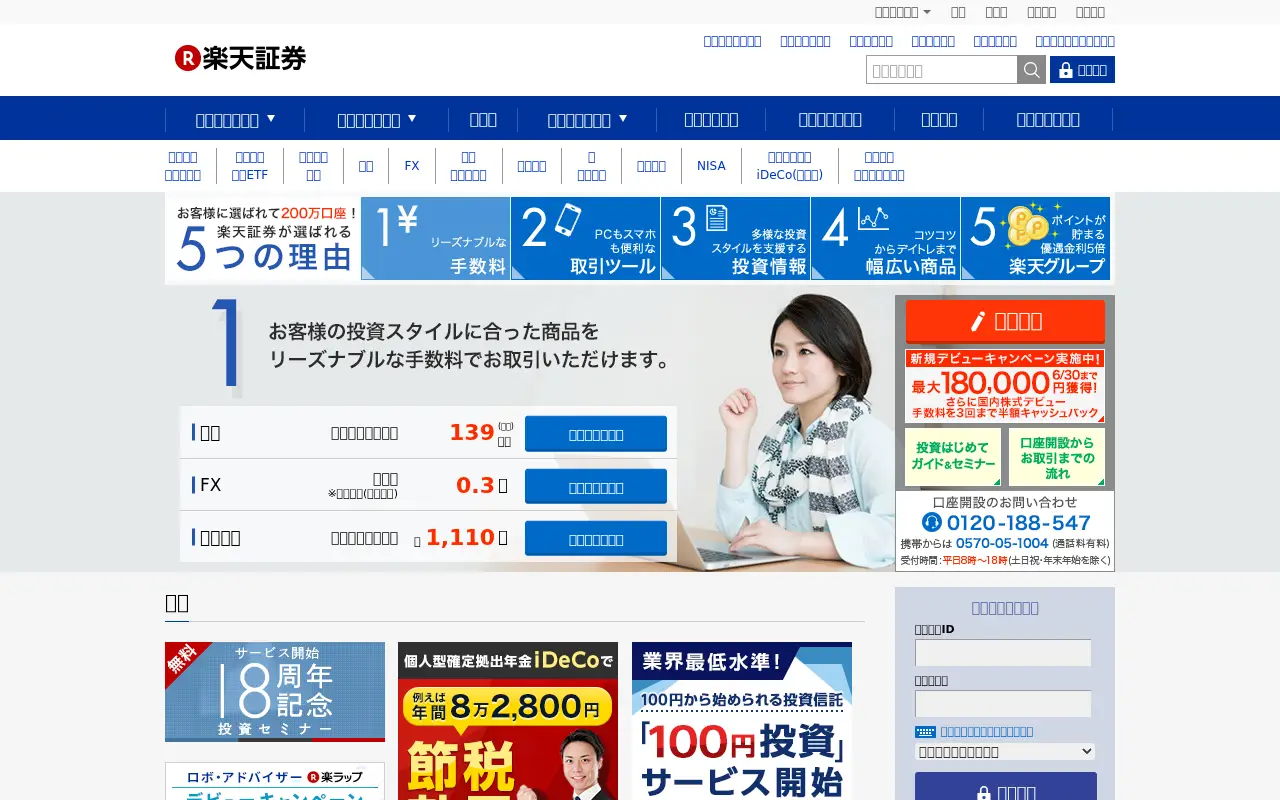The image size is (1280, 800).
Task: Click the login panel lock button
Action: pyautogui.click(x=1005, y=786)
